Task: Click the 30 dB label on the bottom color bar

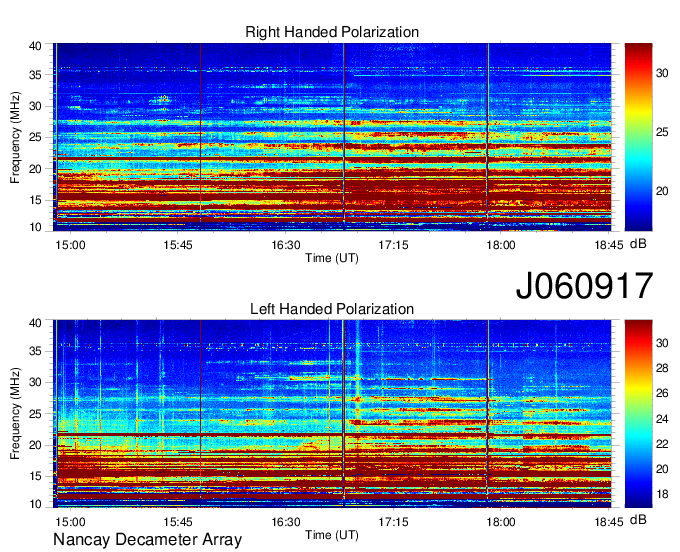Action: click(662, 343)
